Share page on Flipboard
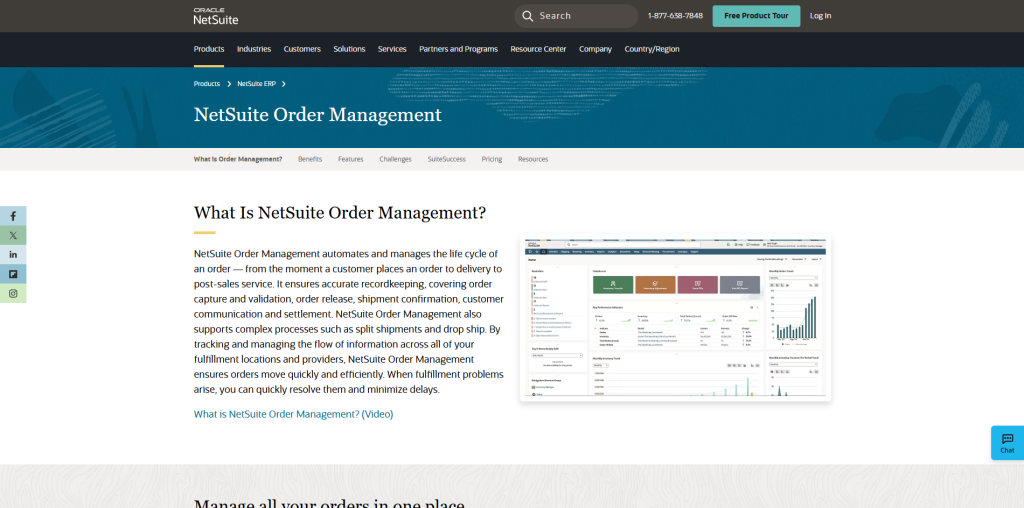The height and width of the screenshot is (508, 1024). 13,274
